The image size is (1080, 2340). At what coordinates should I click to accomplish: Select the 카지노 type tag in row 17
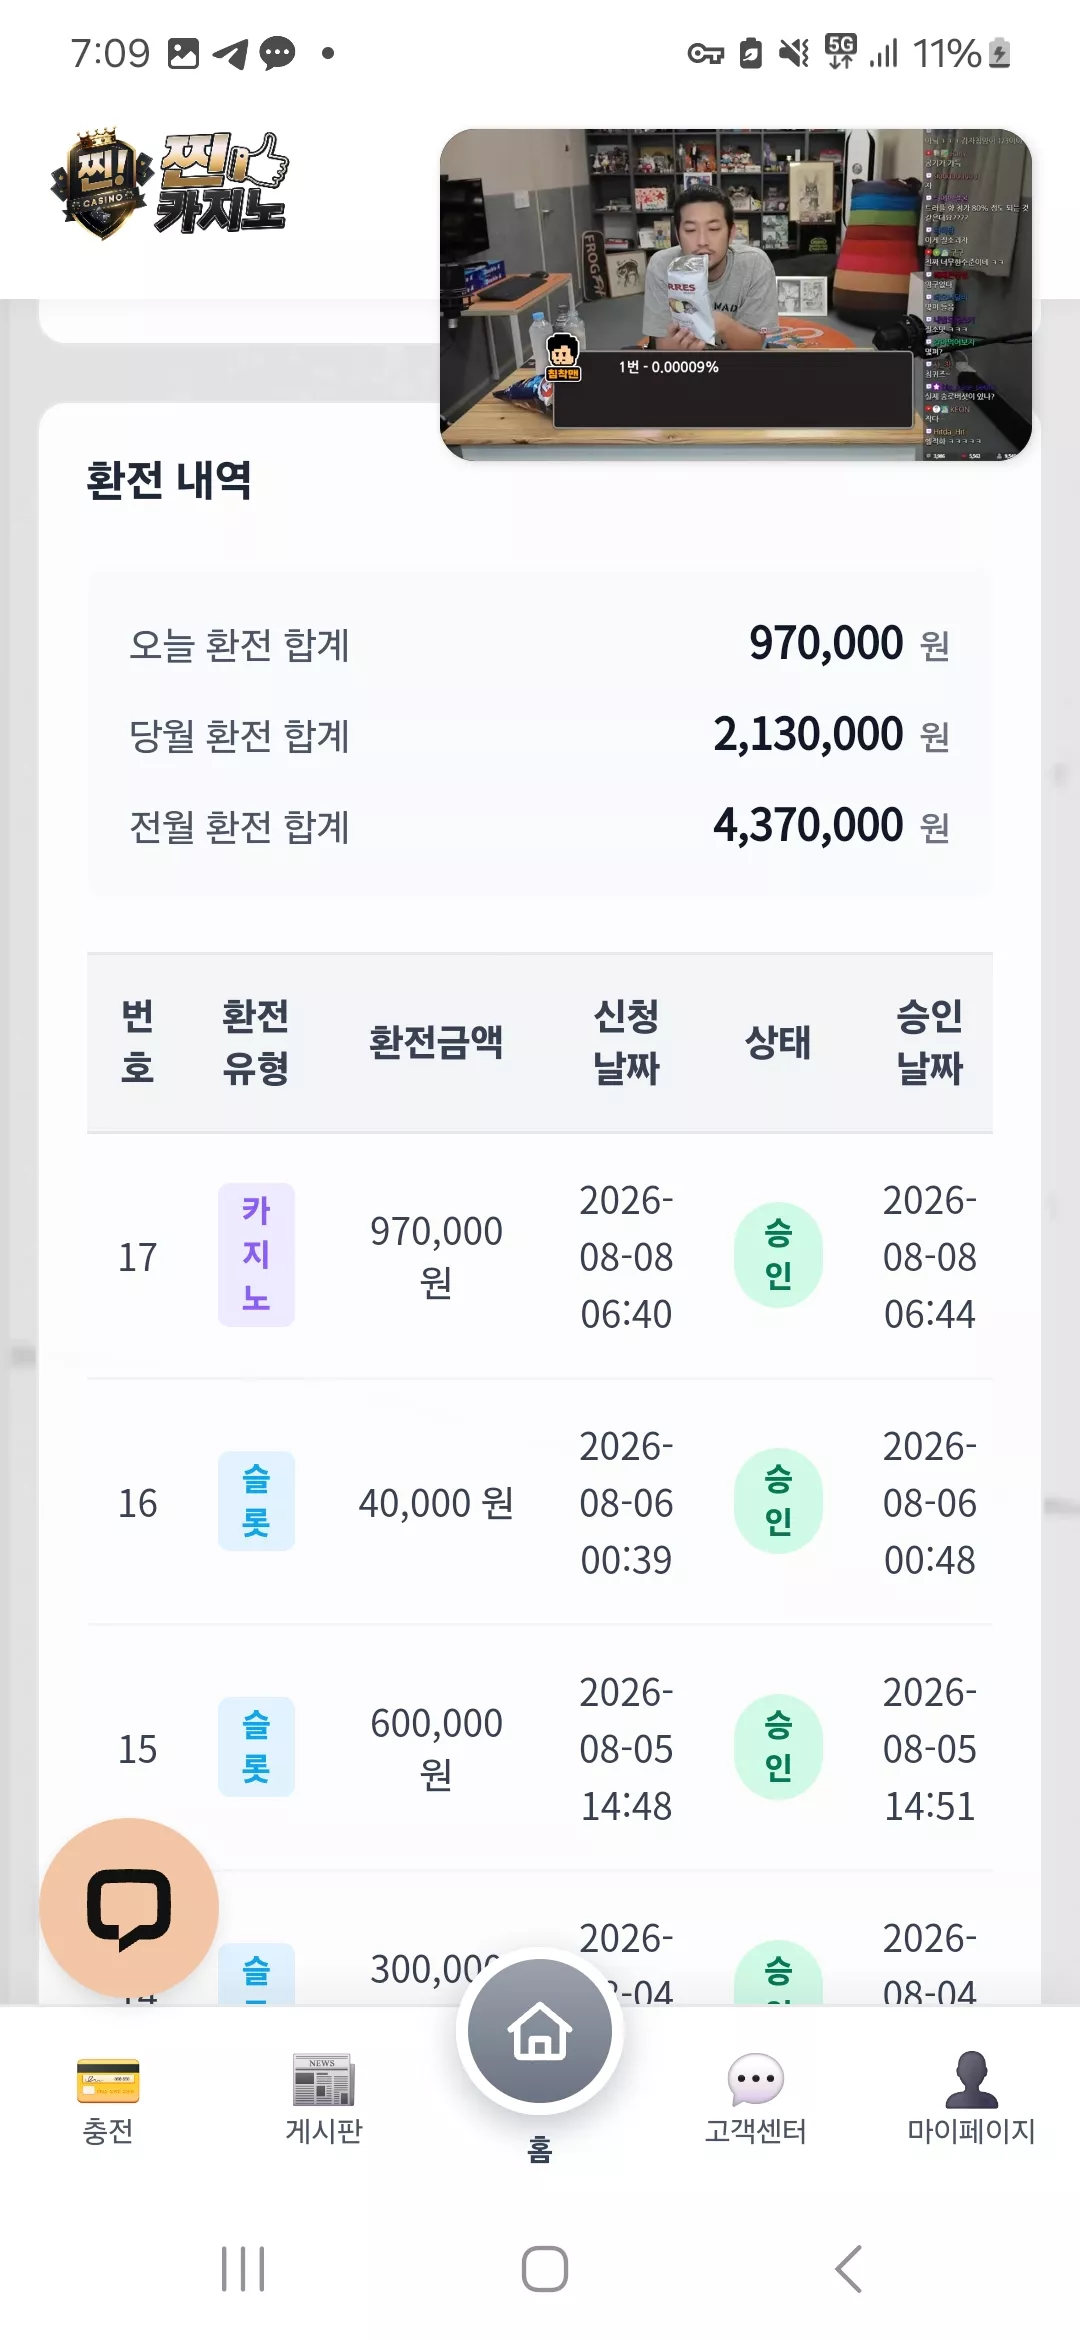[256, 1255]
